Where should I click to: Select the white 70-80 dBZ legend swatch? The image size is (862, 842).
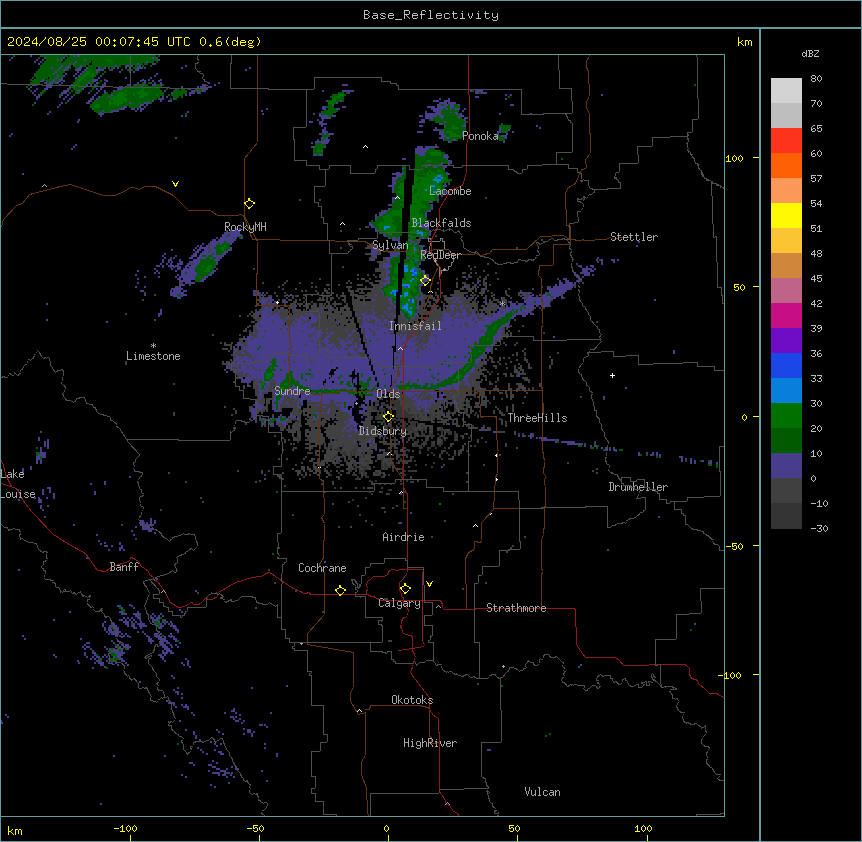tap(786, 91)
